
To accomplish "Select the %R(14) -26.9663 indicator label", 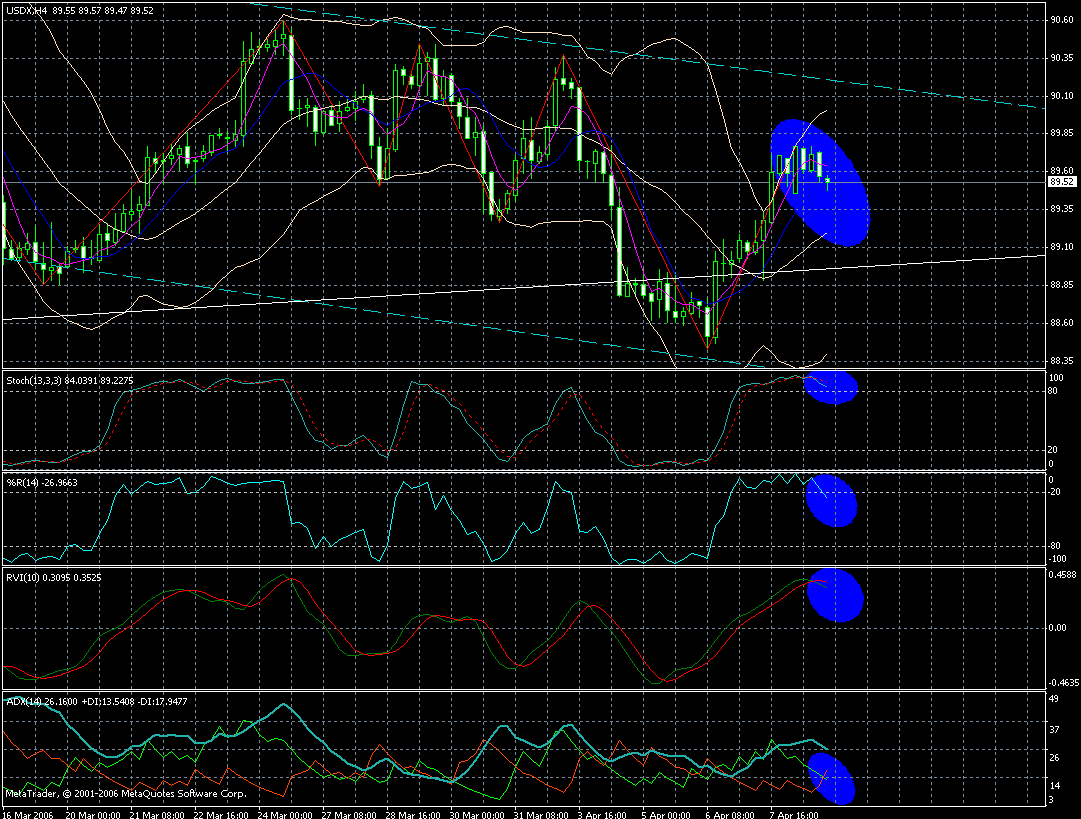I will pos(41,483).
